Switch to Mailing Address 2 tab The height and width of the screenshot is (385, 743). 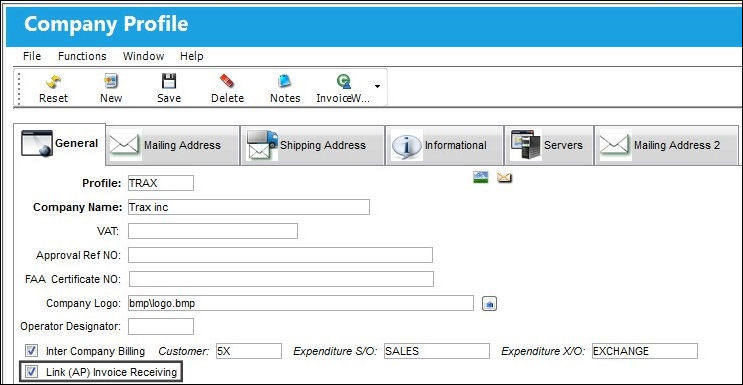(666, 146)
